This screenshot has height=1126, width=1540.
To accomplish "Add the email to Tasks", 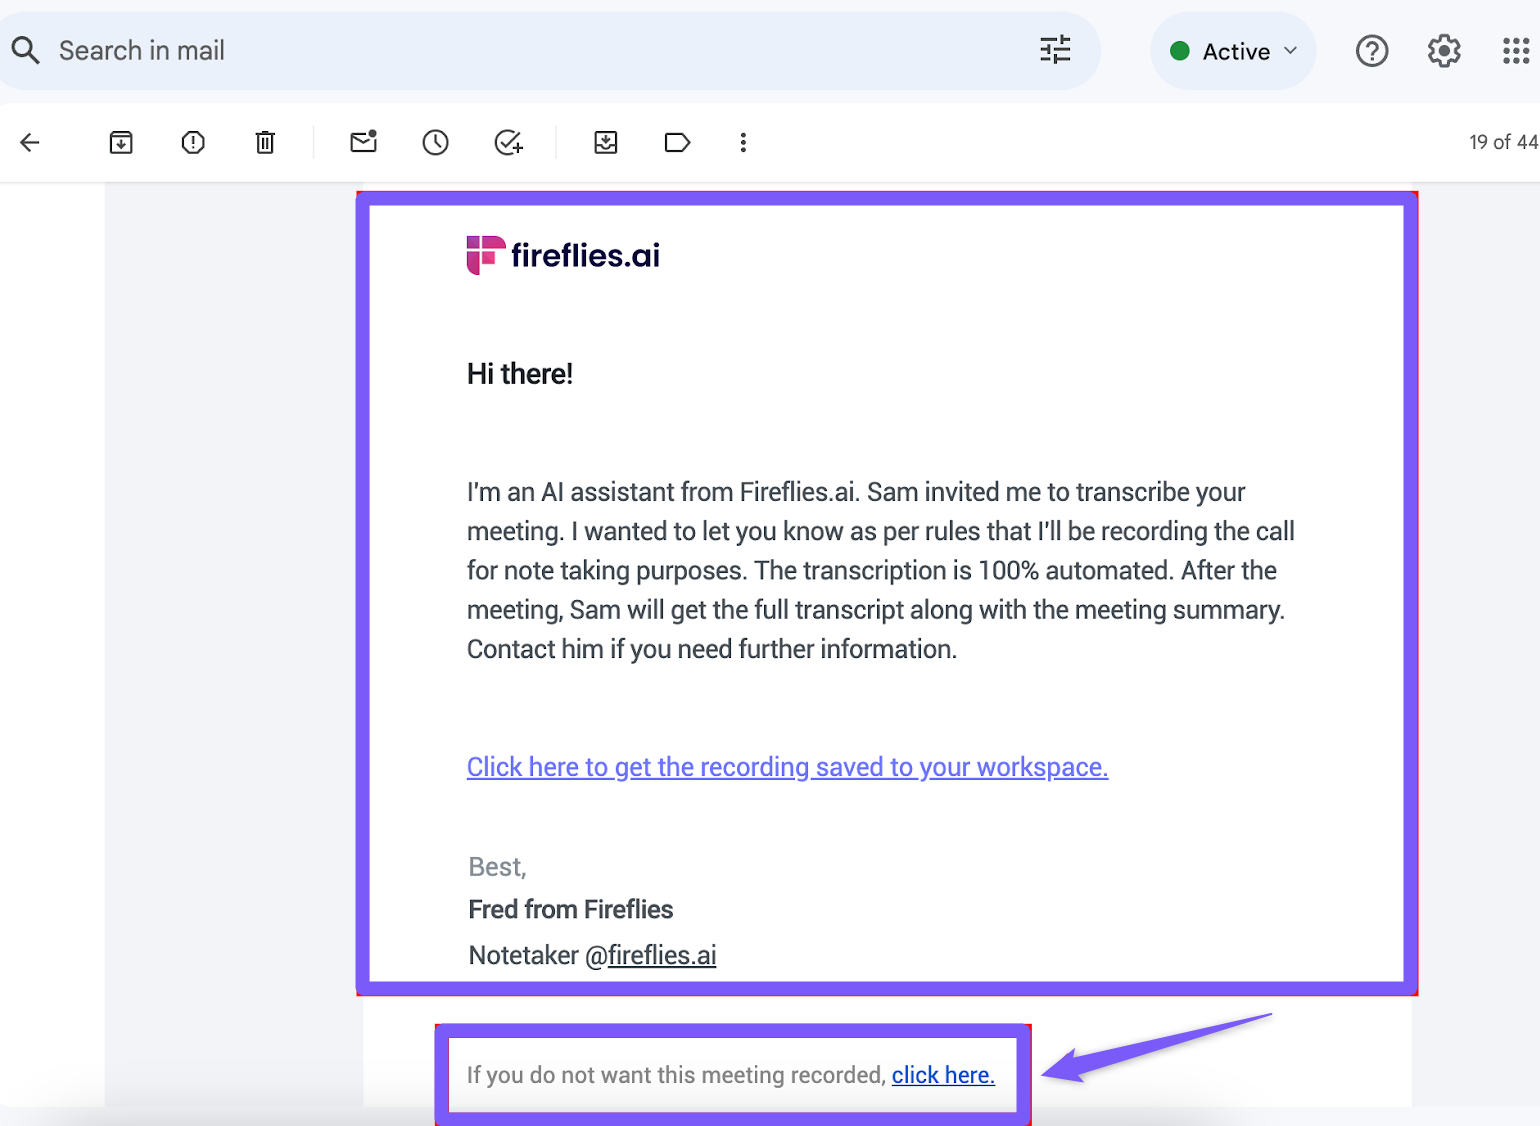I will click(508, 143).
